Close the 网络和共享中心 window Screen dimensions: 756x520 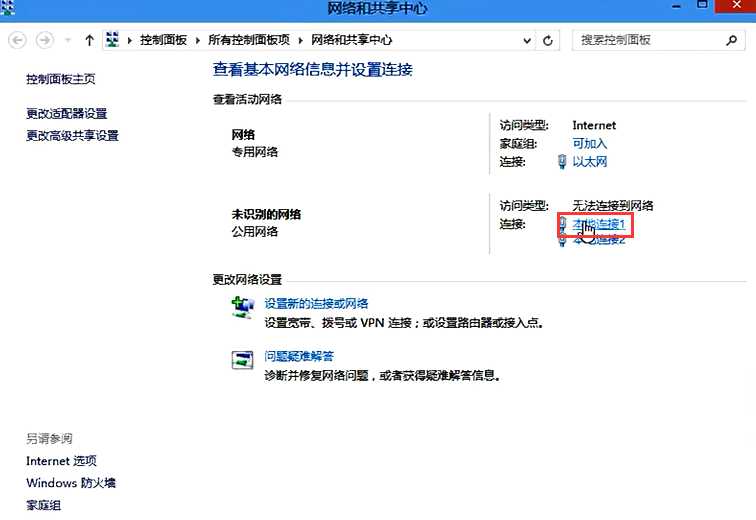[736, 5]
